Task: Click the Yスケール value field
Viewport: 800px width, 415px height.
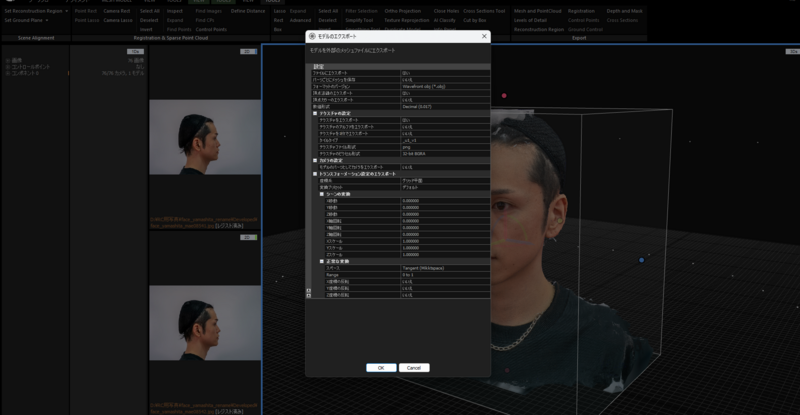Action: tap(445, 248)
